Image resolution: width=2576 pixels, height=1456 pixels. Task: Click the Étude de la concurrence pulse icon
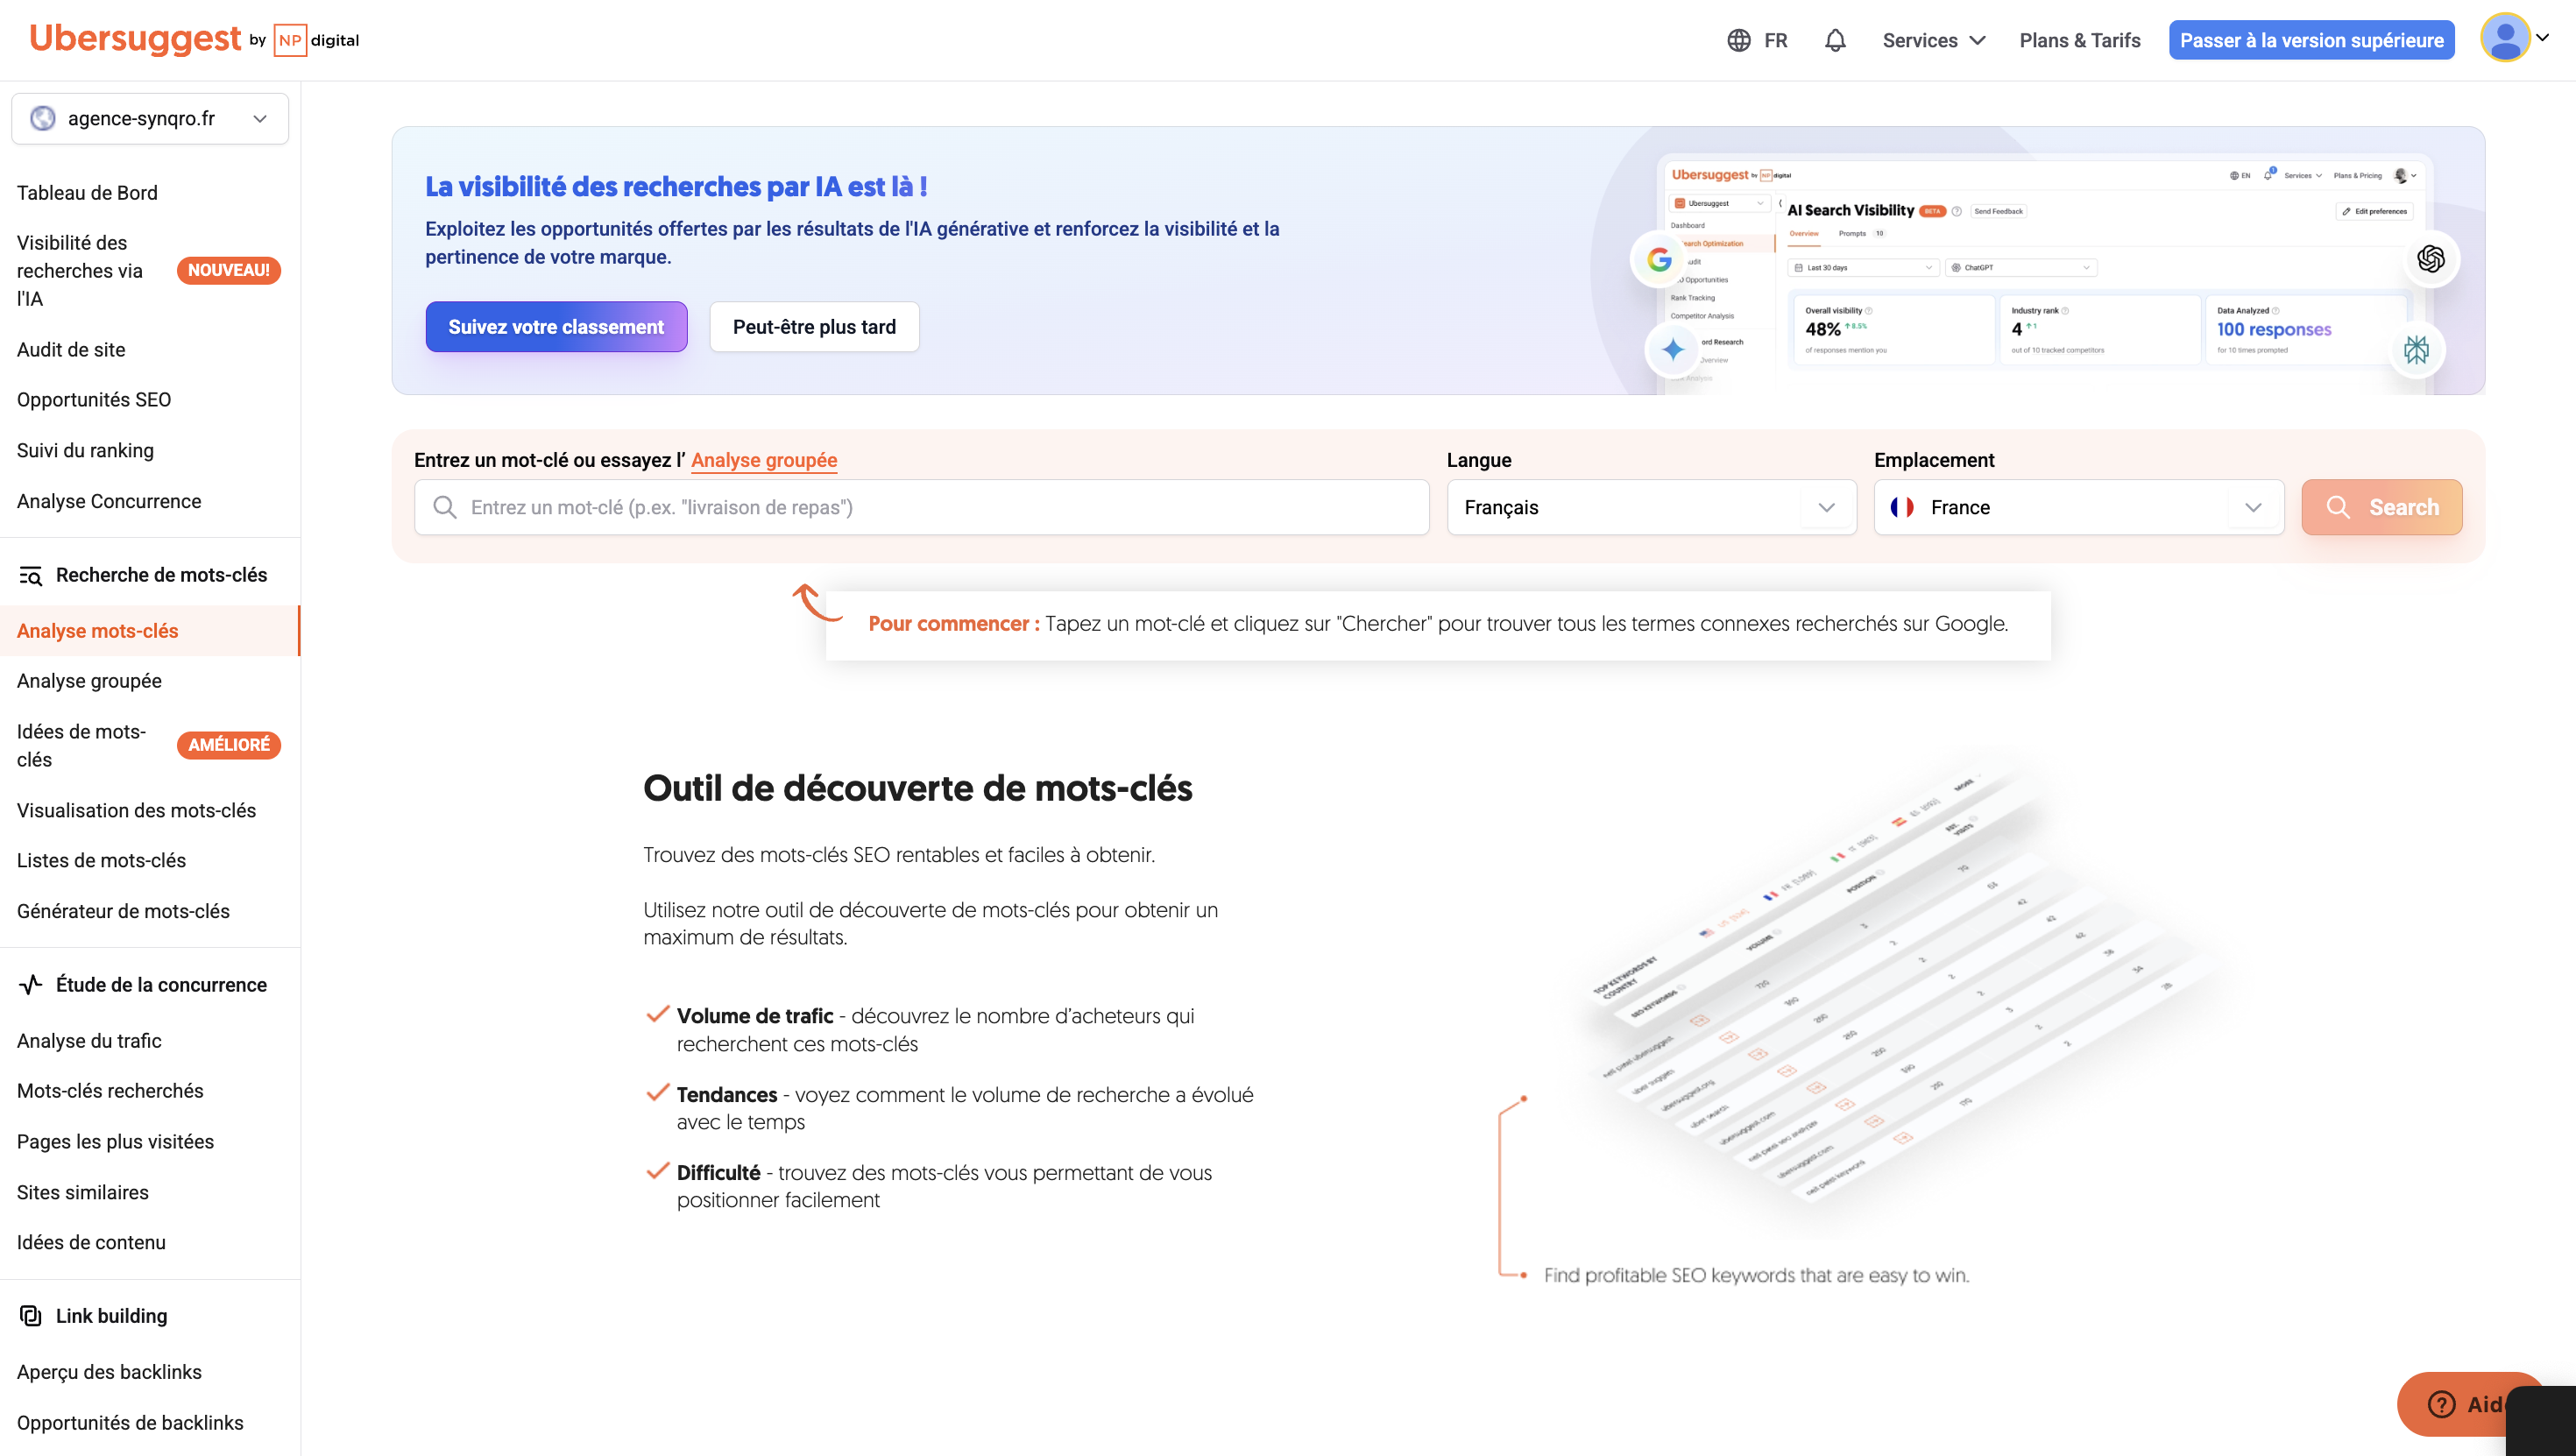coord(31,985)
